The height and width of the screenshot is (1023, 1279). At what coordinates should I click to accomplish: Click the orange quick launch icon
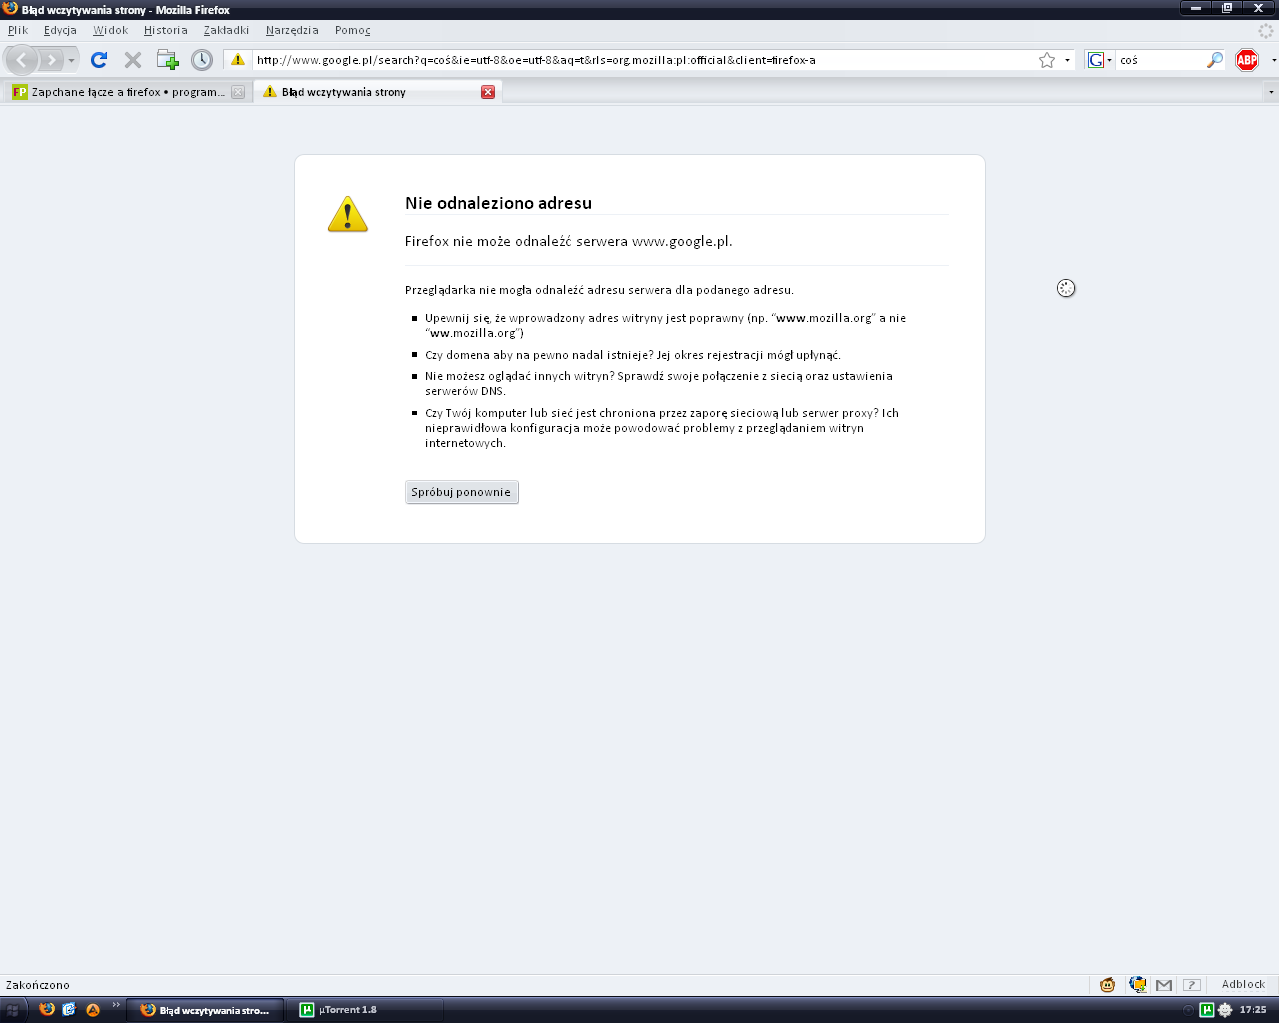(x=93, y=1010)
